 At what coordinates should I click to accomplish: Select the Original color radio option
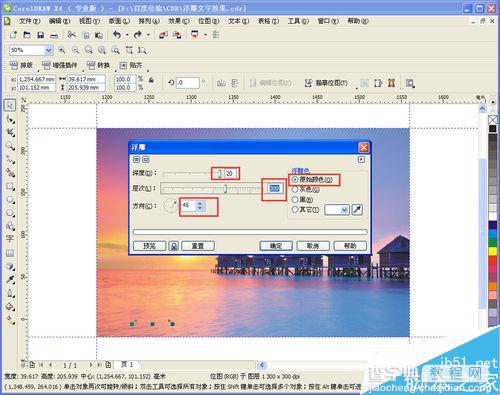click(x=295, y=179)
